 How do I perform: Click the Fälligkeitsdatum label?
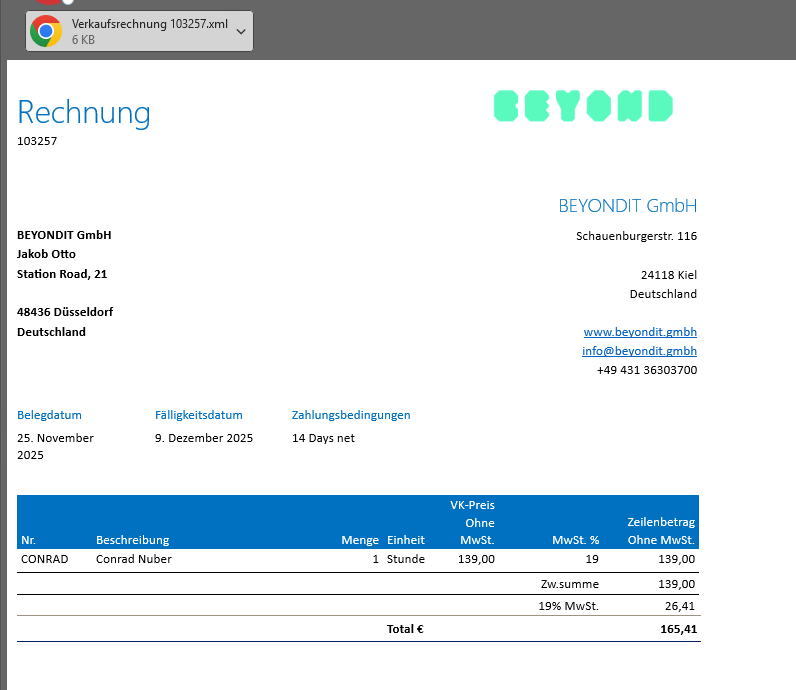198,415
